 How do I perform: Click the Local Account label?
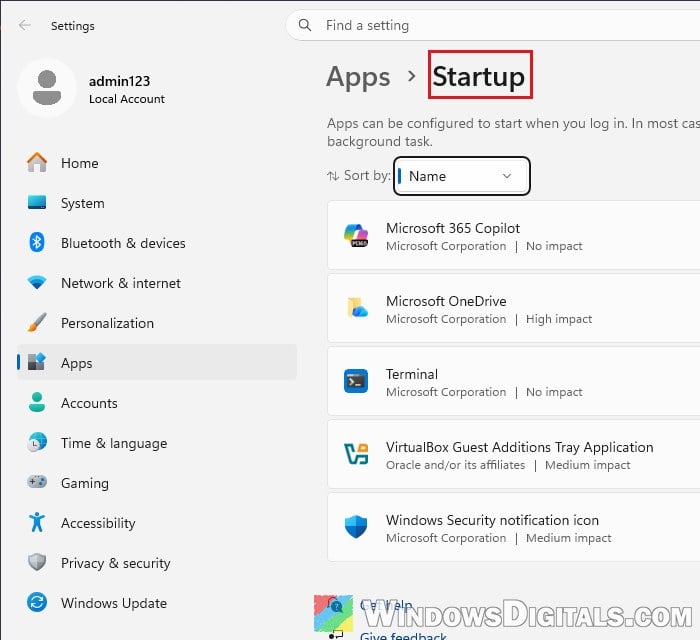[127, 99]
